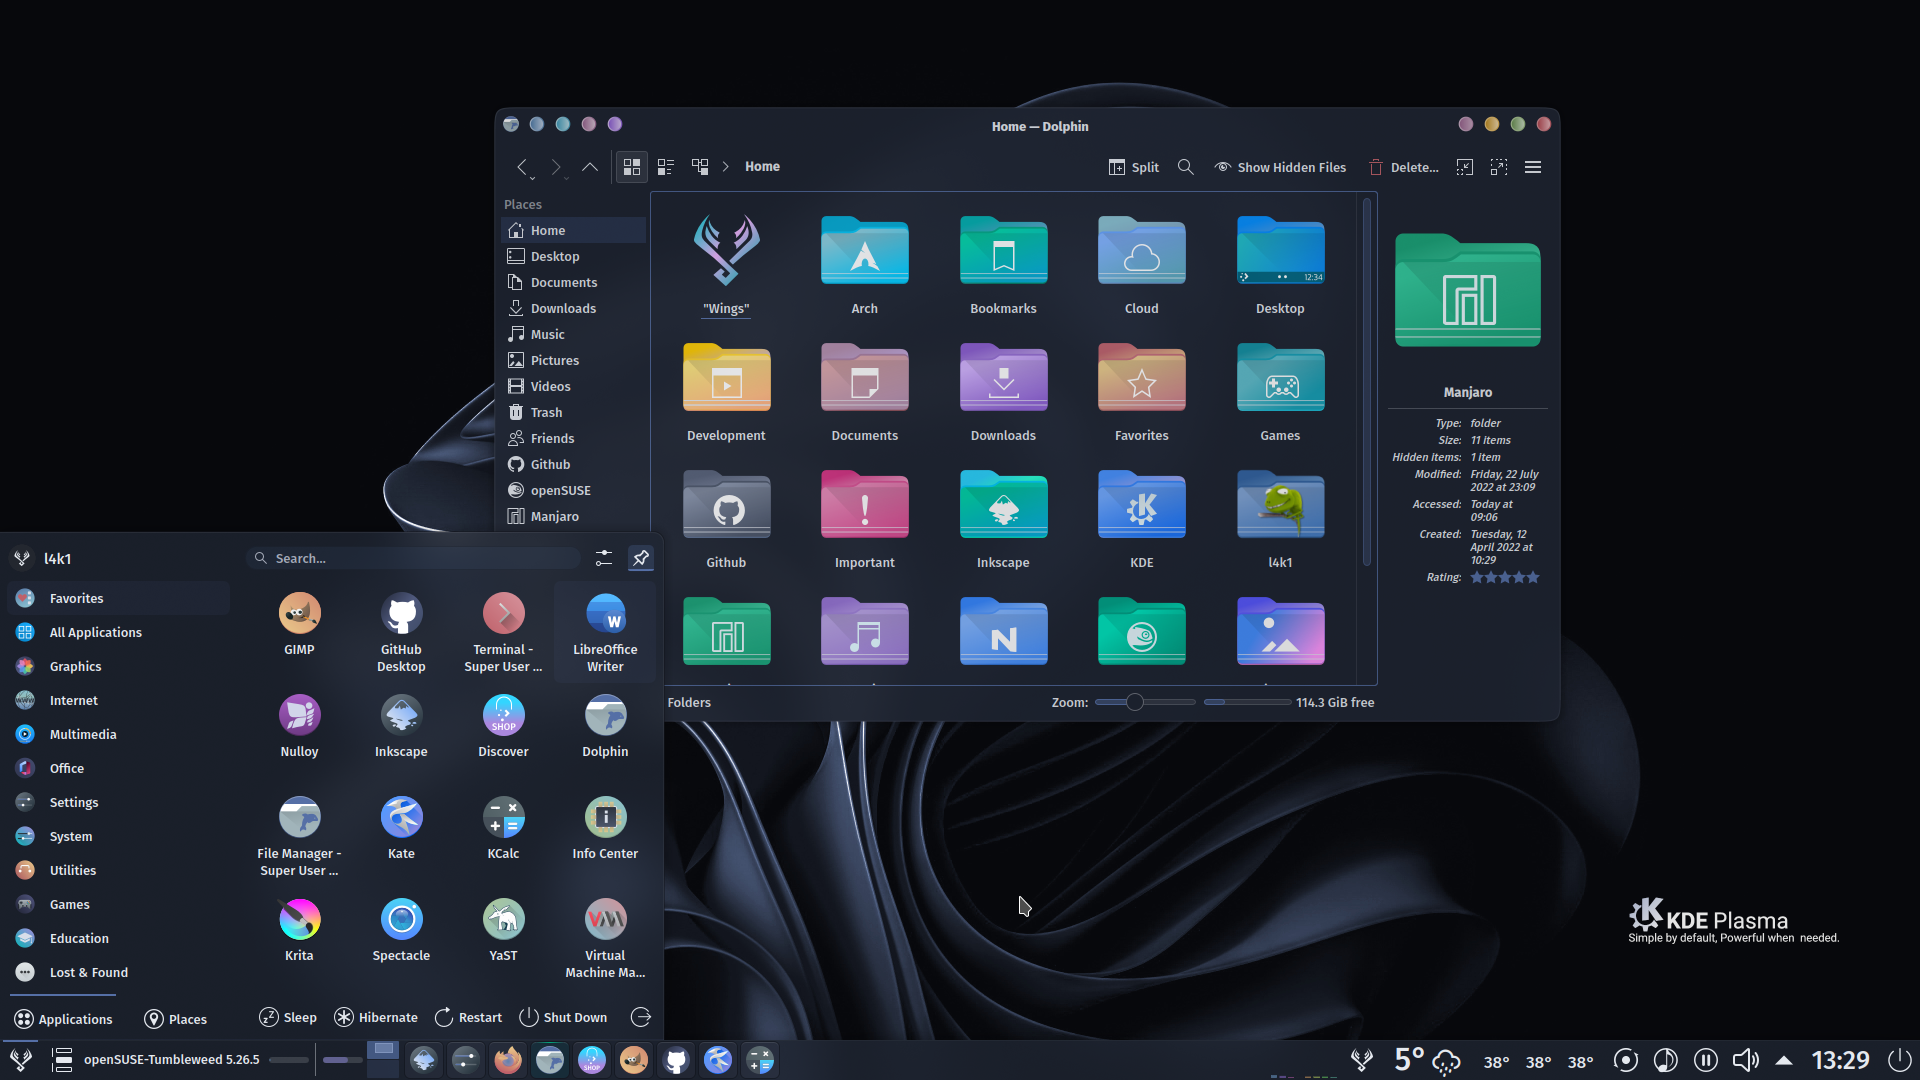This screenshot has height=1080, width=1920.
Task: Launch GitHub Desktop from favorites
Action: [x=401, y=632]
